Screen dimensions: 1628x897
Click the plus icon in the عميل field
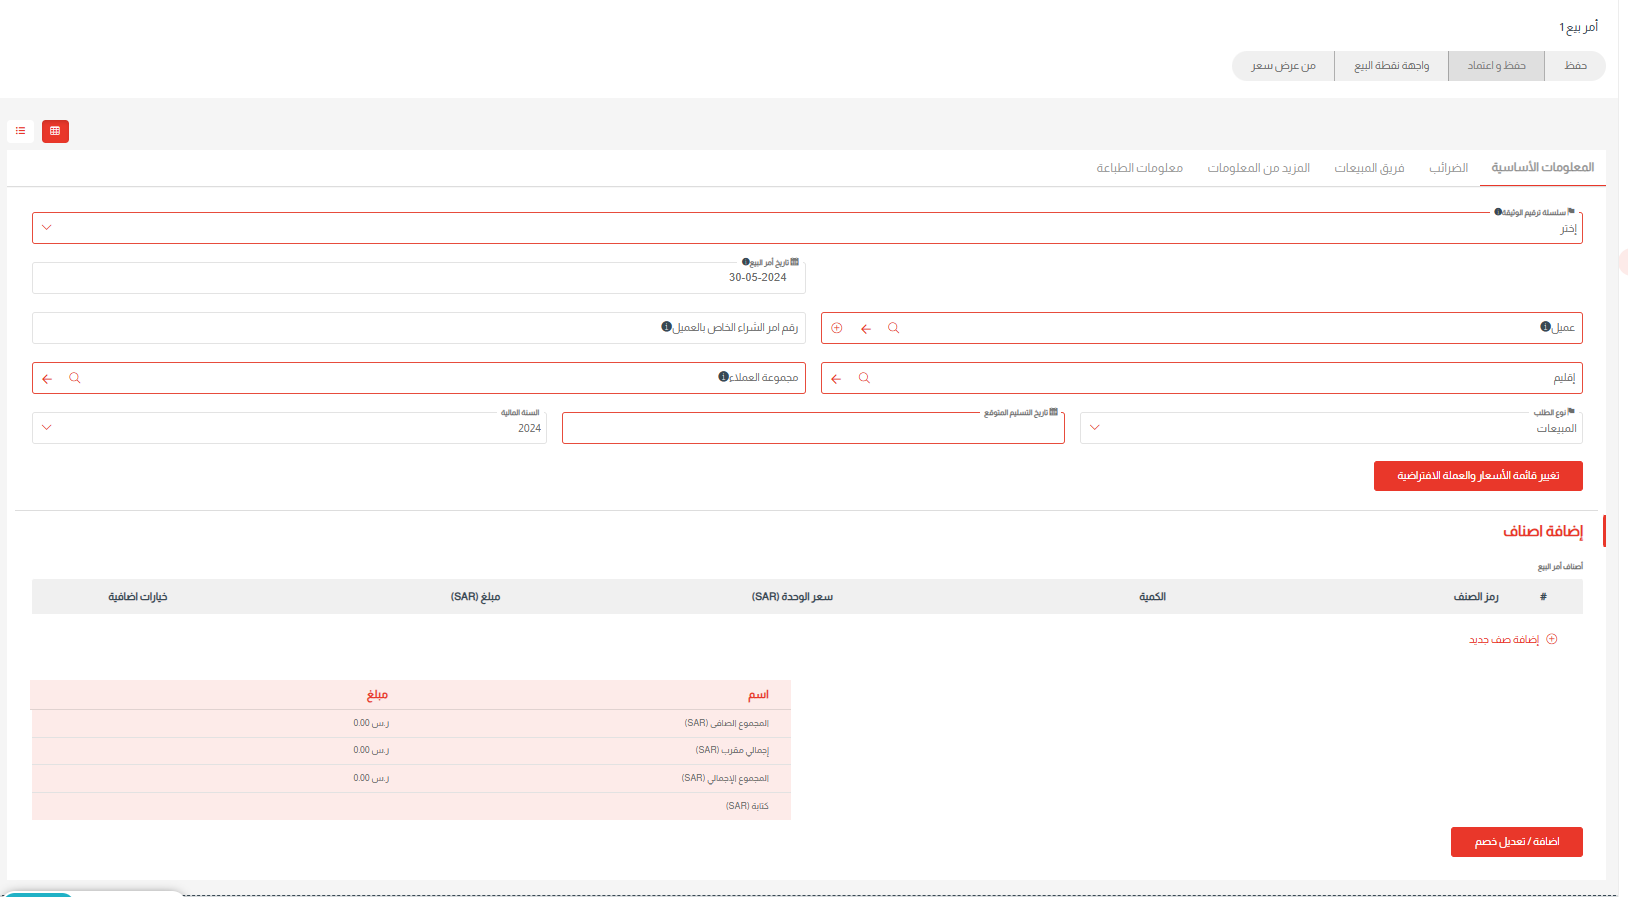tap(837, 328)
